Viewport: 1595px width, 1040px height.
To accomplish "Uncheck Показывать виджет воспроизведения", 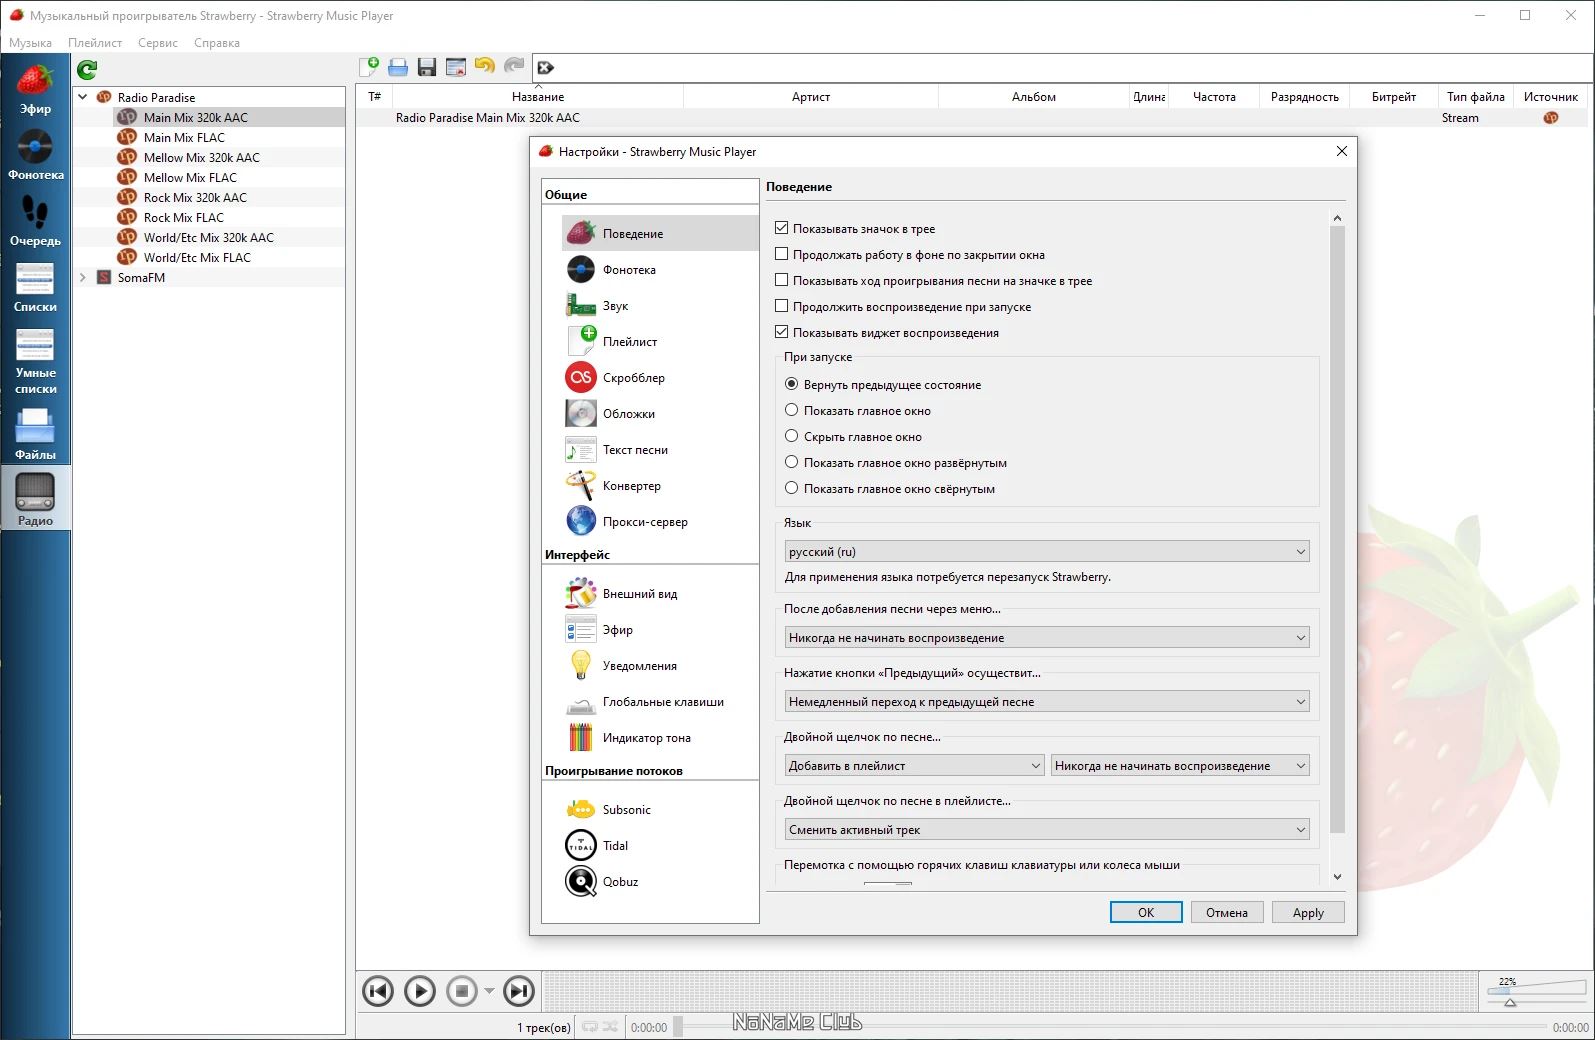I will (782, 332).
